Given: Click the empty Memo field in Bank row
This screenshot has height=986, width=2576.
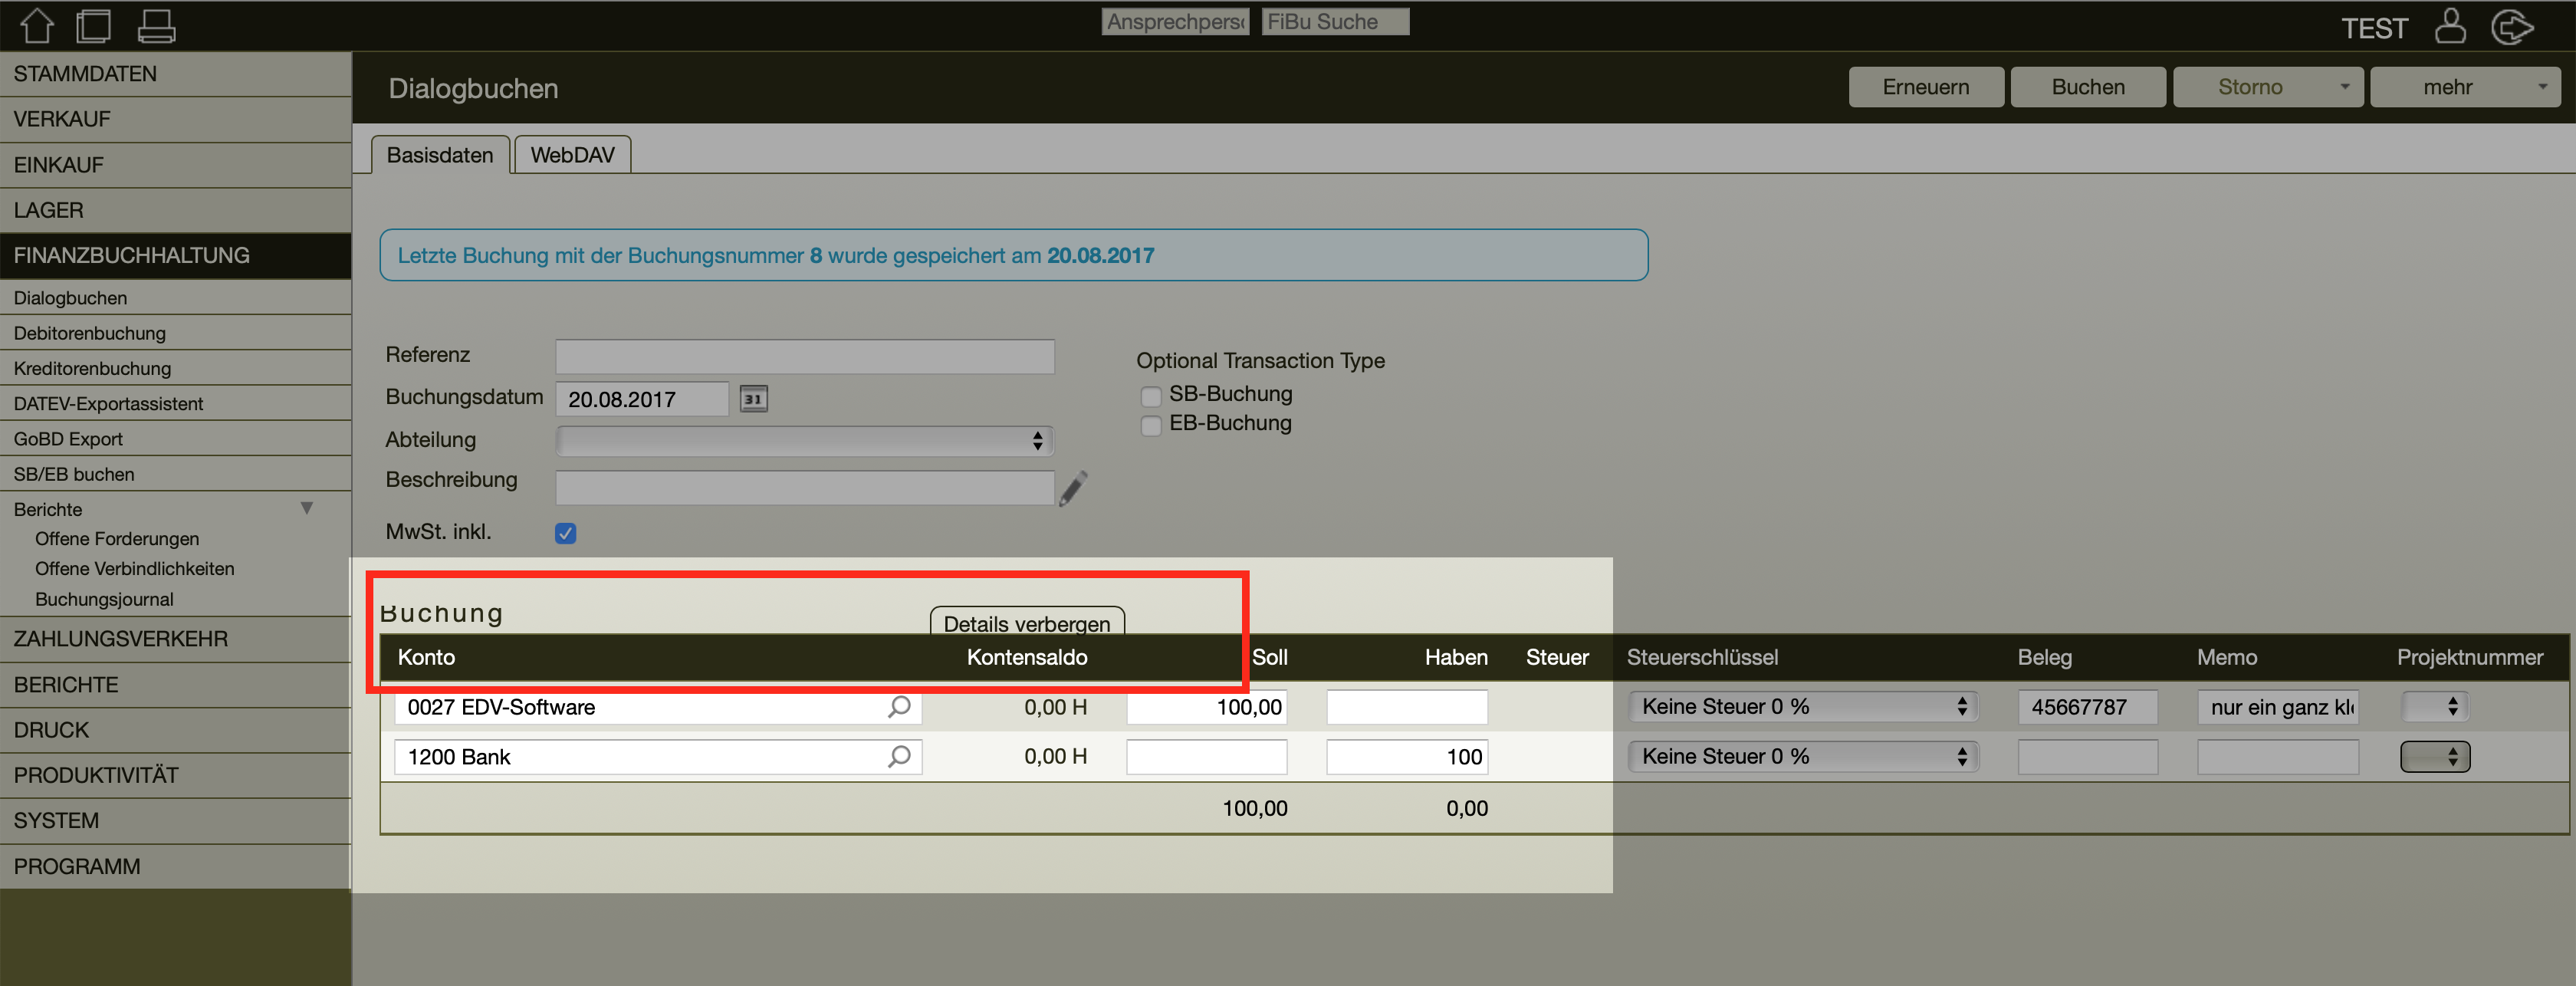Looking at the screenshot, I should (2277, 757).
